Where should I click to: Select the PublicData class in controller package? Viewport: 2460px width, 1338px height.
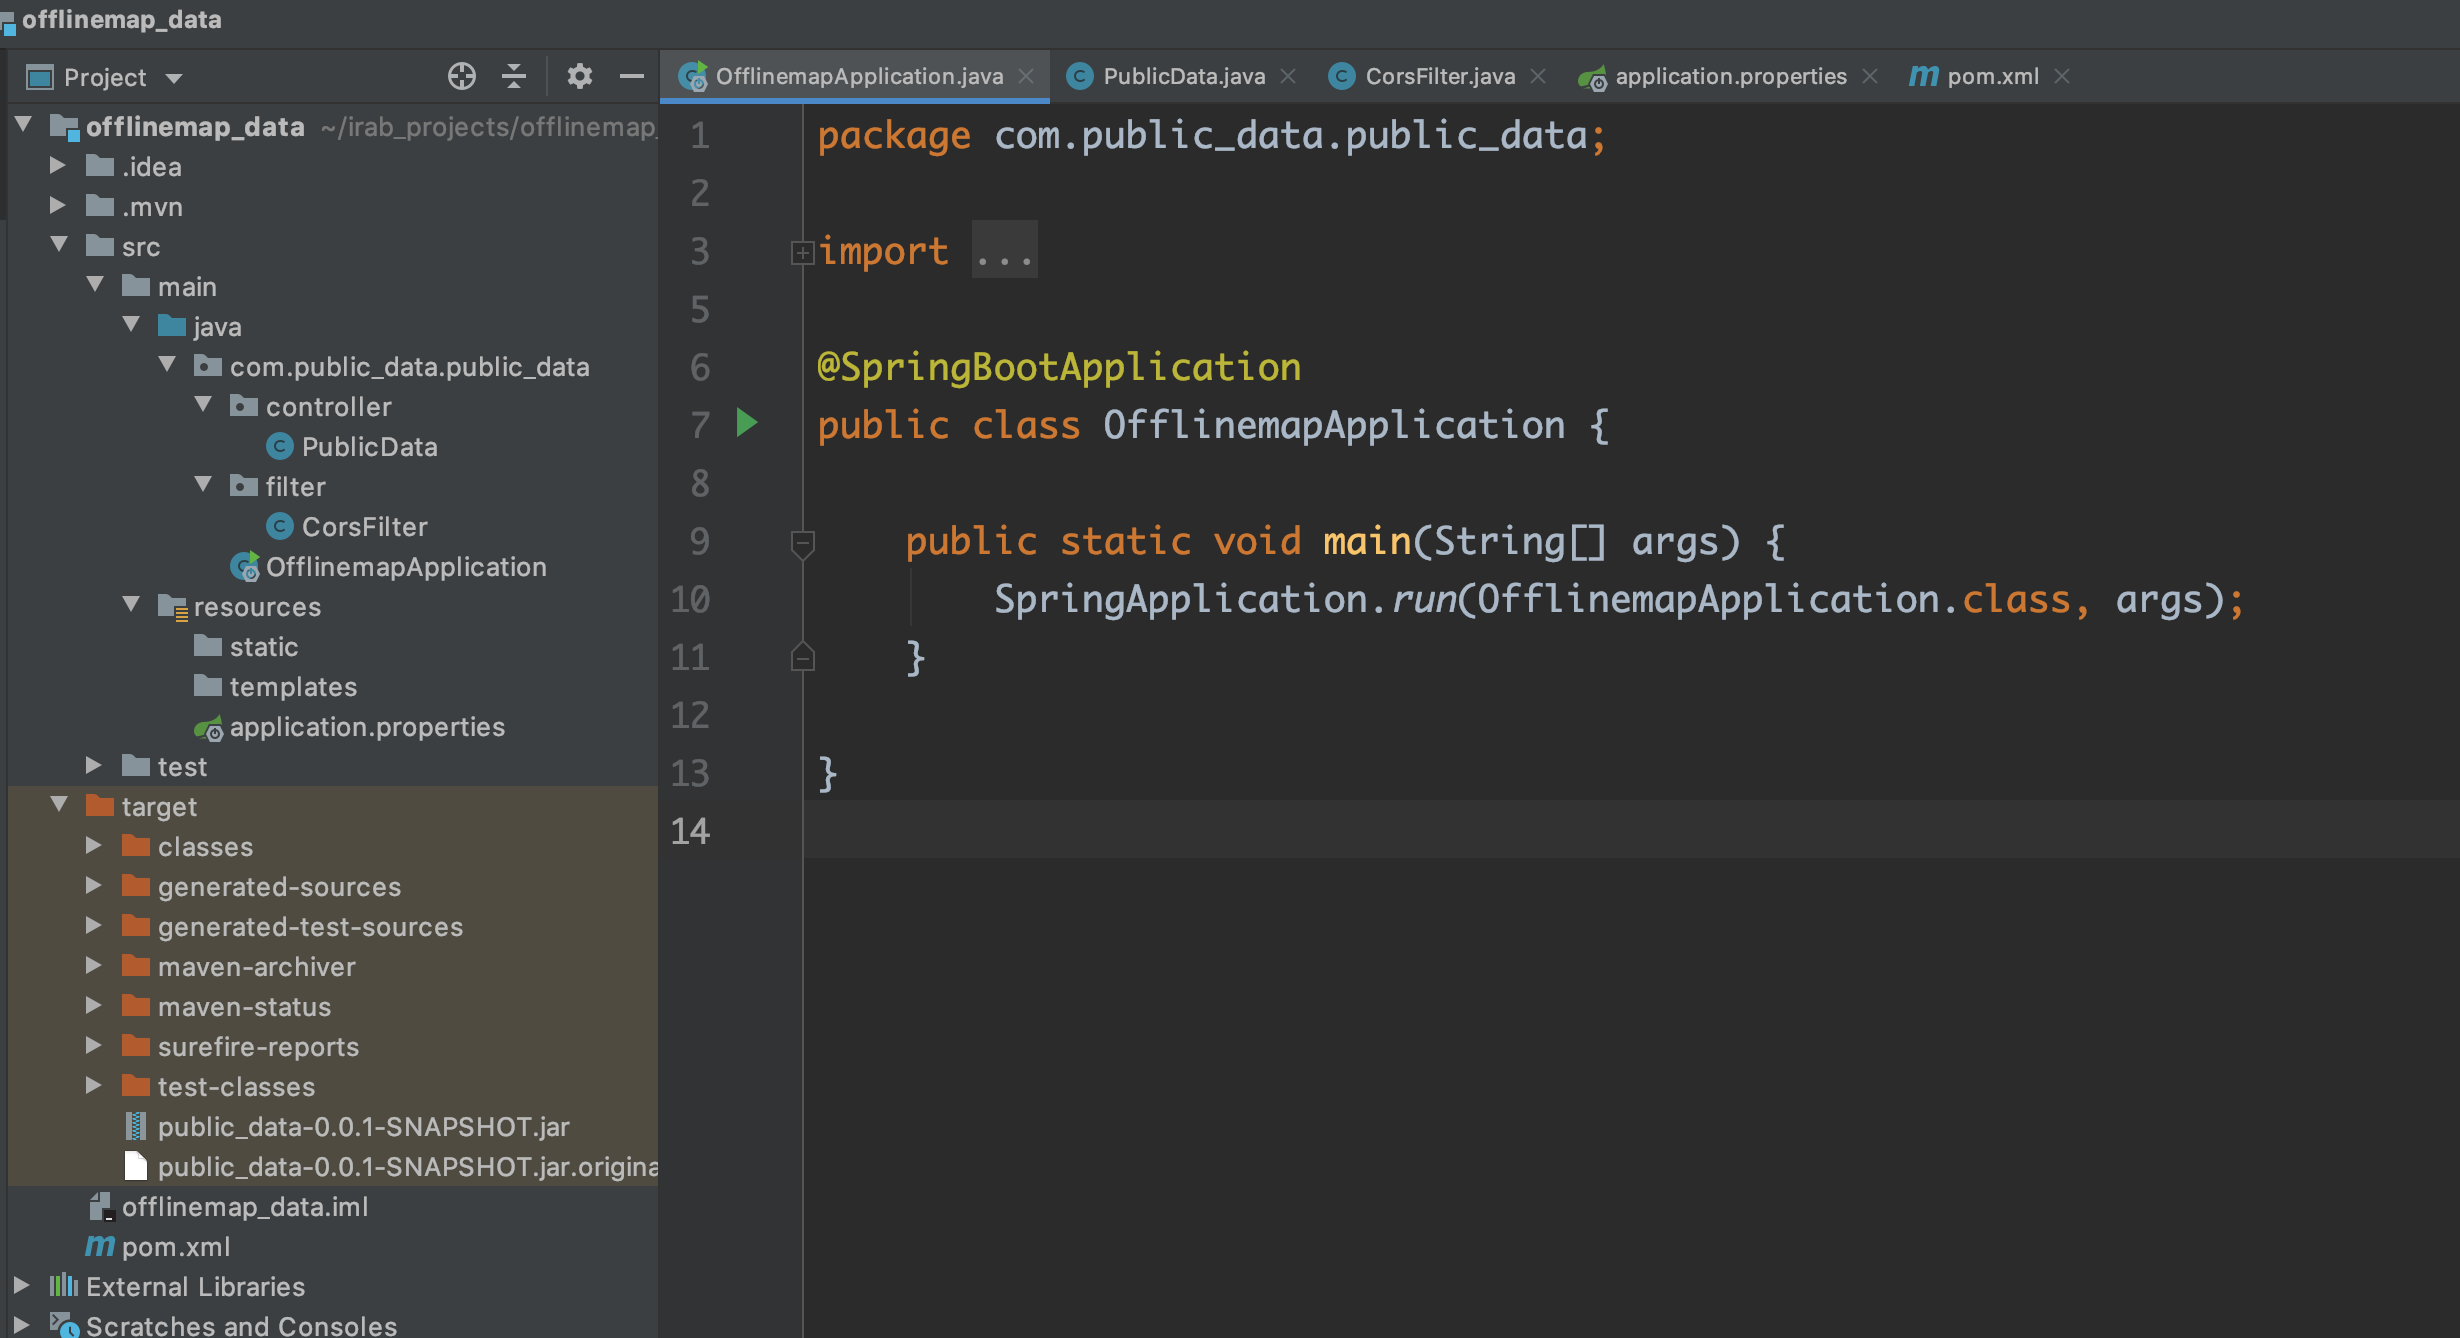point(368,447)
